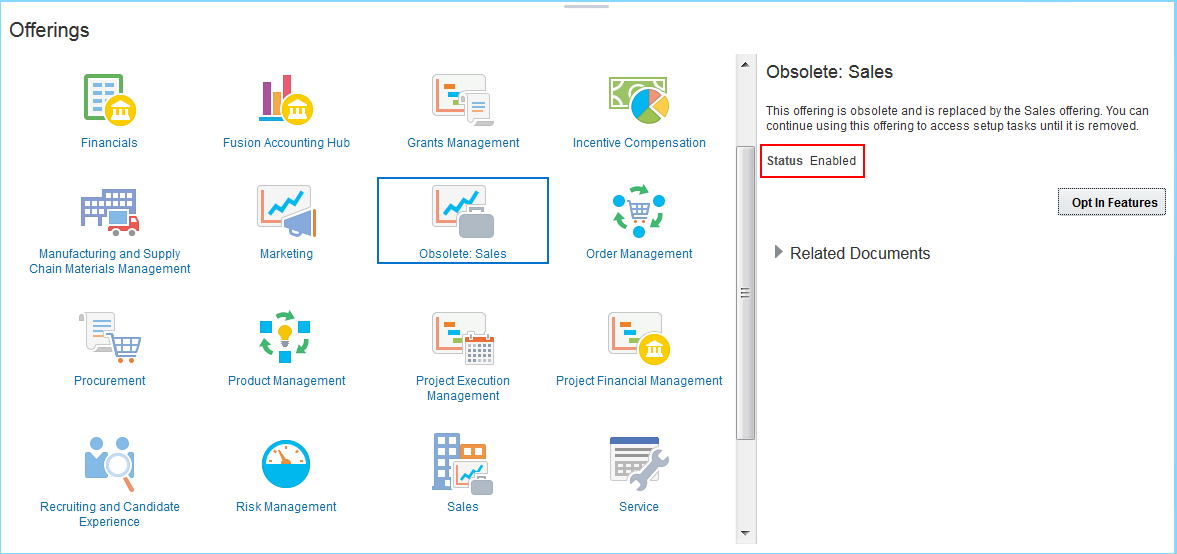This screenshot has width=1177, height=554.
Task: Select the Obsolete: Sales briefcase icon
Action: pos(462,210)
